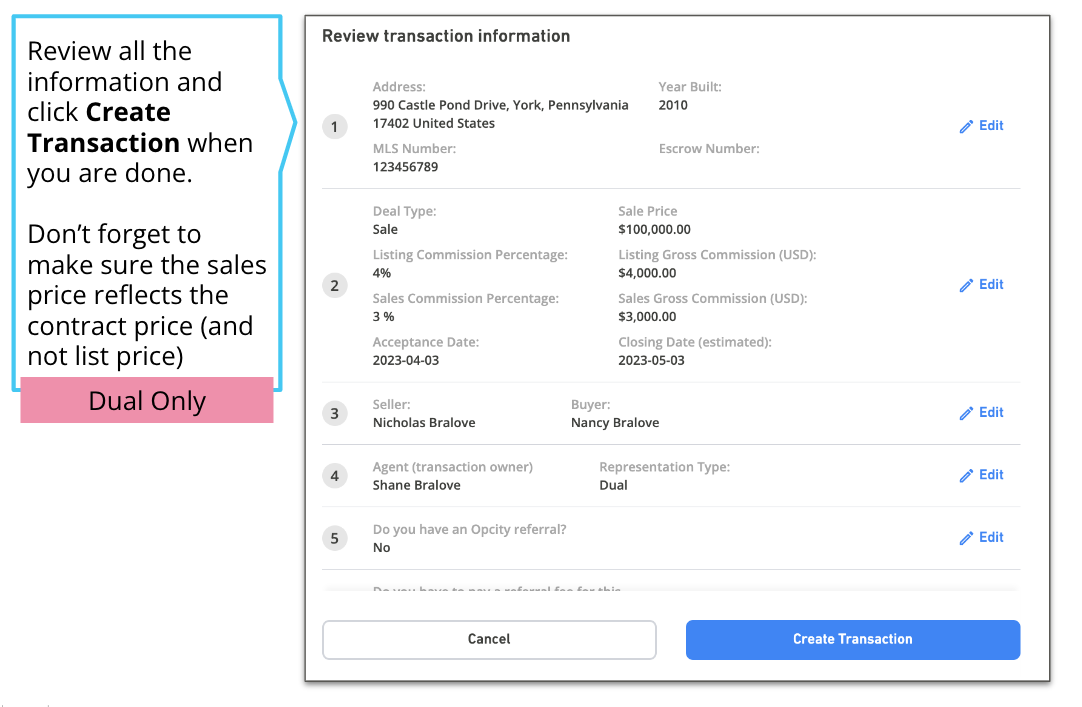Click the pencil icon beside the address section

pyautogui.click(x=966, y=126)
